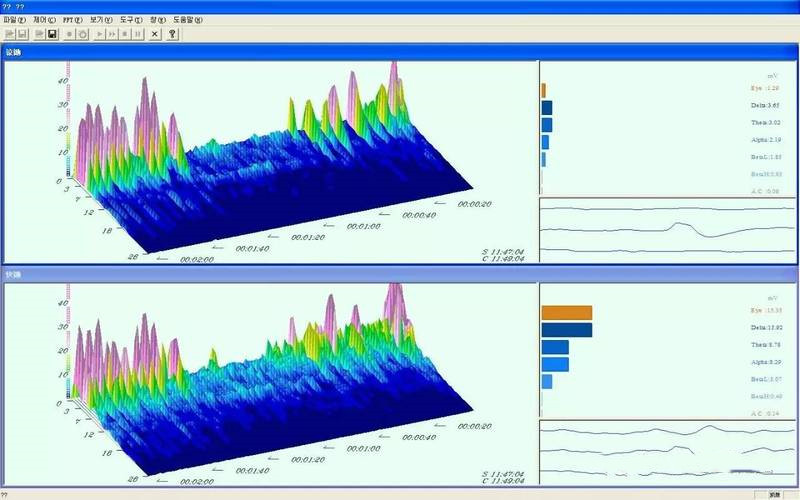Click the amplitude color scale on upper plot
The image size is (800, 500).
pos(68,119)
